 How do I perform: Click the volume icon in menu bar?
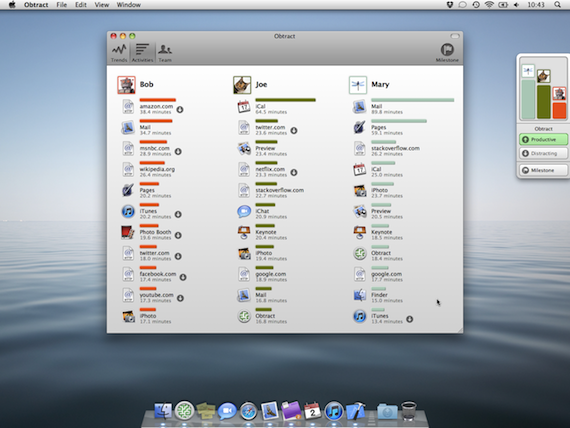point(517,5)
